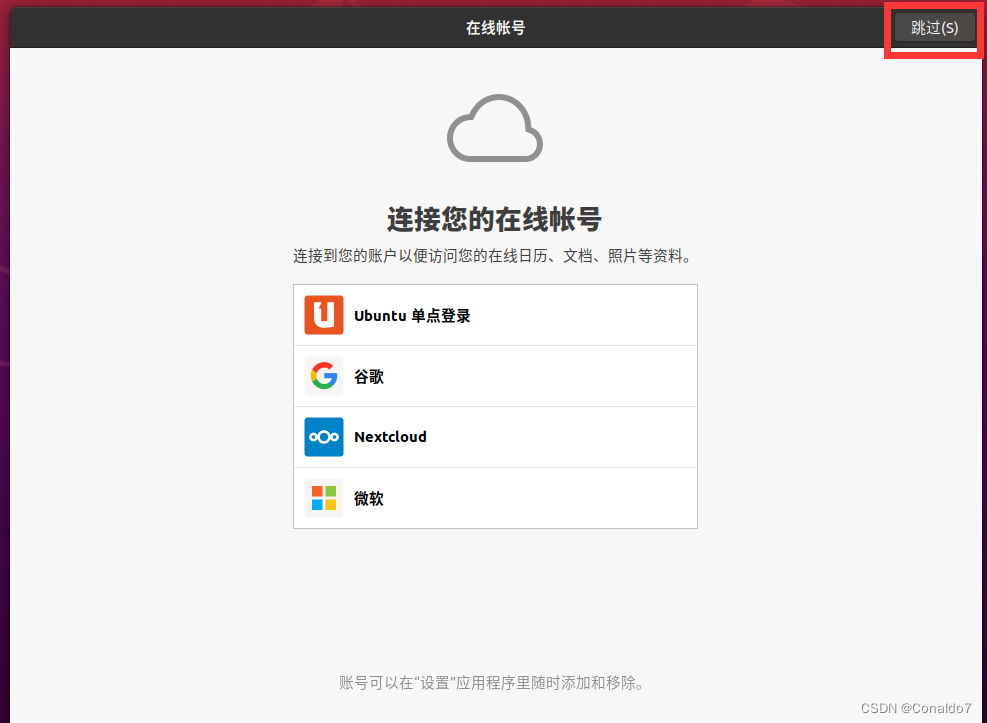Choose the Google 谷歌 logo icon
The width and height of the screenshot is (987, 723).
pyautogui.click(x=324, y=376)
